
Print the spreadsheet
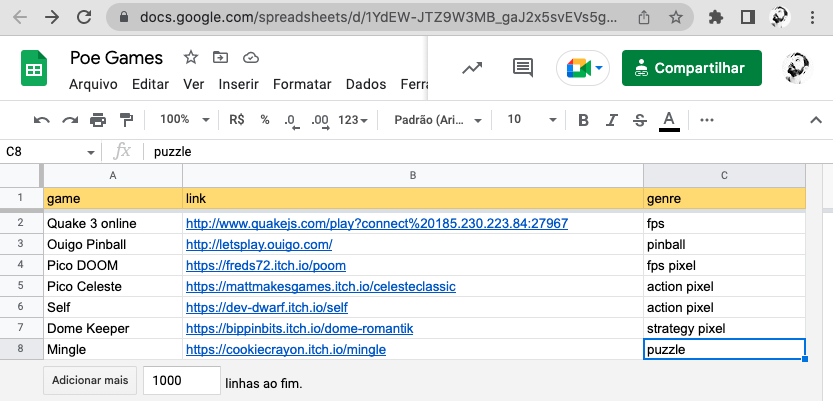coord(98,120)
